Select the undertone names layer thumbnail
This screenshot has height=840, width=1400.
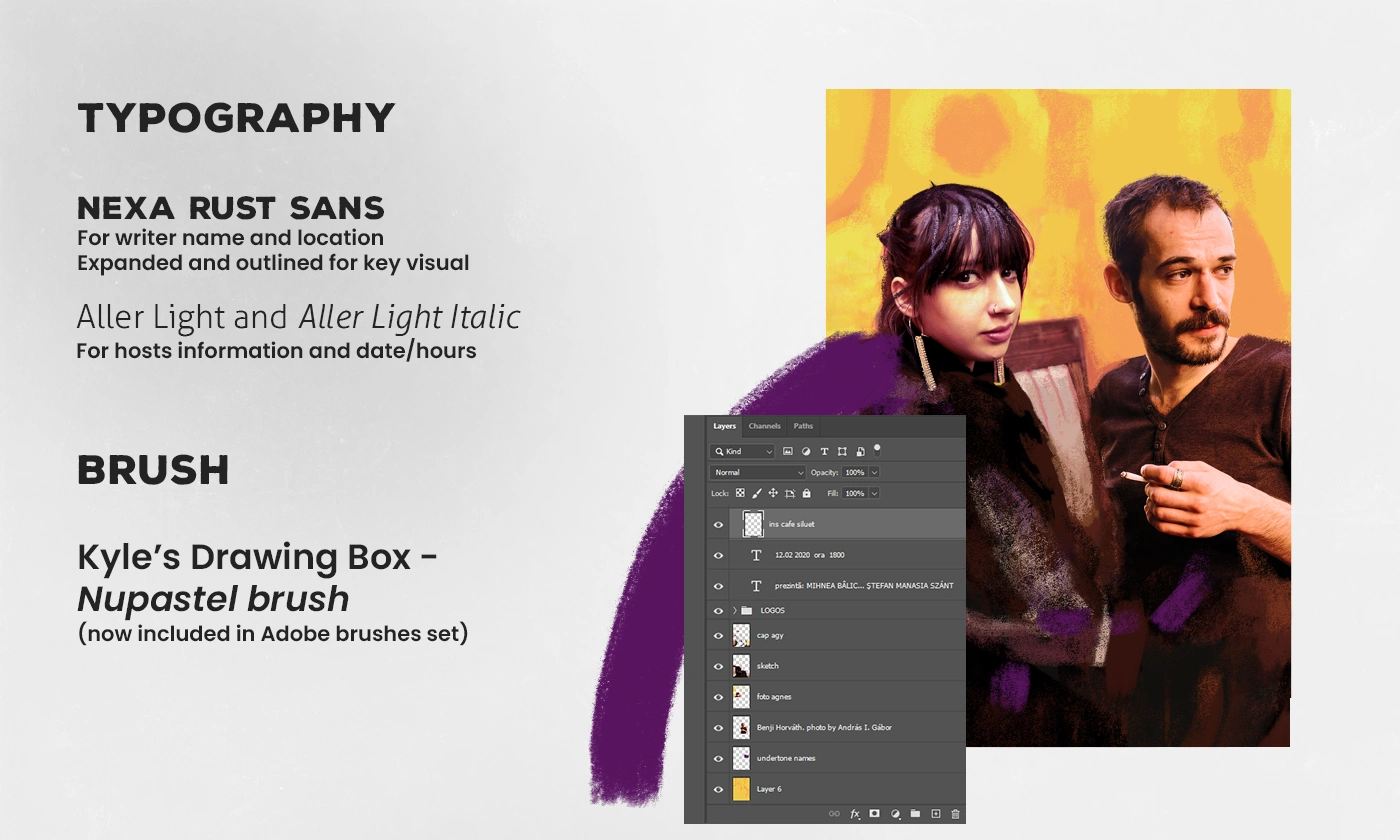click(x=741, y=758)
